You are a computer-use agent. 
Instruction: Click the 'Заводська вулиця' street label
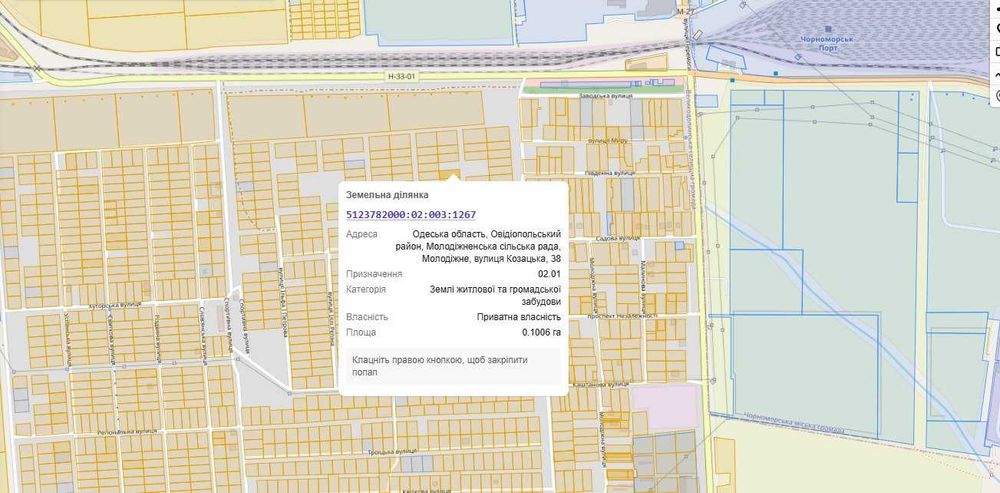[605, 96]
